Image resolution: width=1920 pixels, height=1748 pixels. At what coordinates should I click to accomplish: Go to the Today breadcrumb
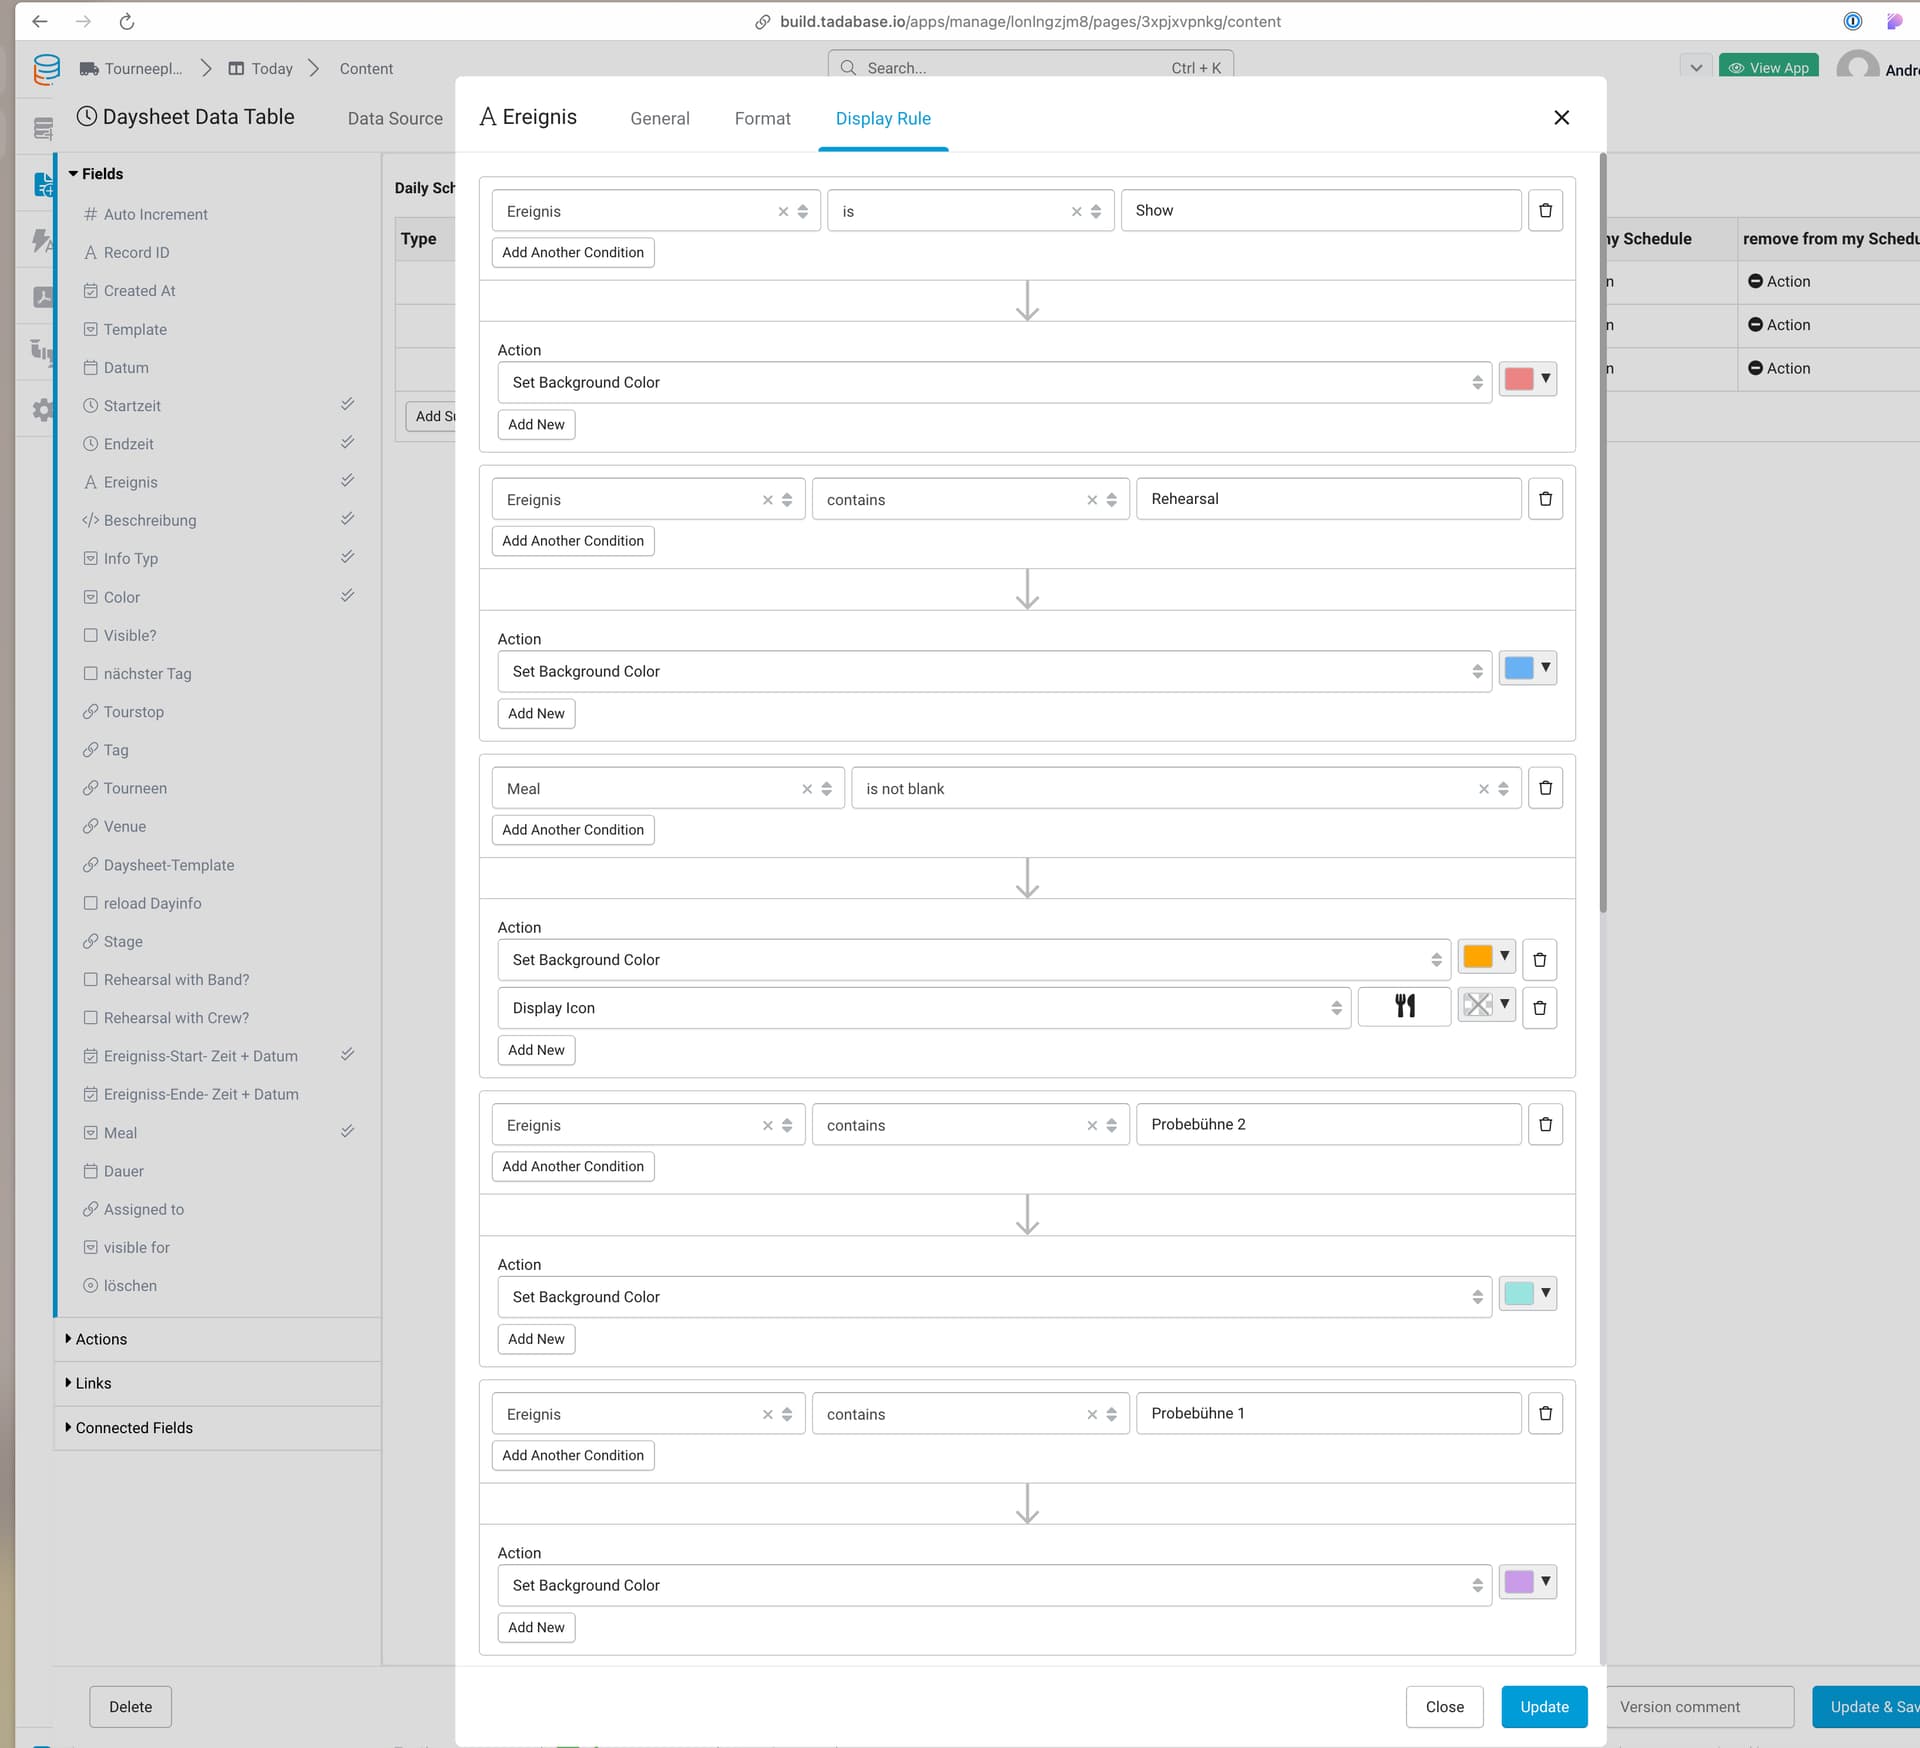point(261,69)
